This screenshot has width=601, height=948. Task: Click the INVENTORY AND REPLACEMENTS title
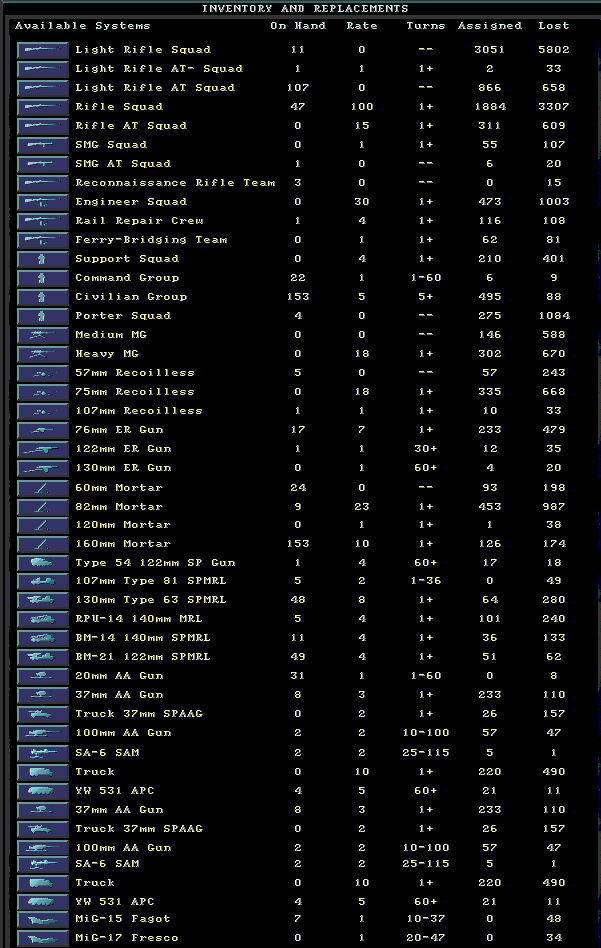(x=305, y=8)
